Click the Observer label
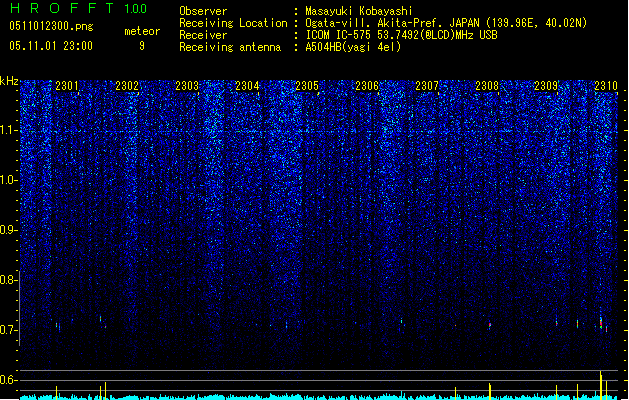This screenshot has height=400, width=629. pos(203,11)
